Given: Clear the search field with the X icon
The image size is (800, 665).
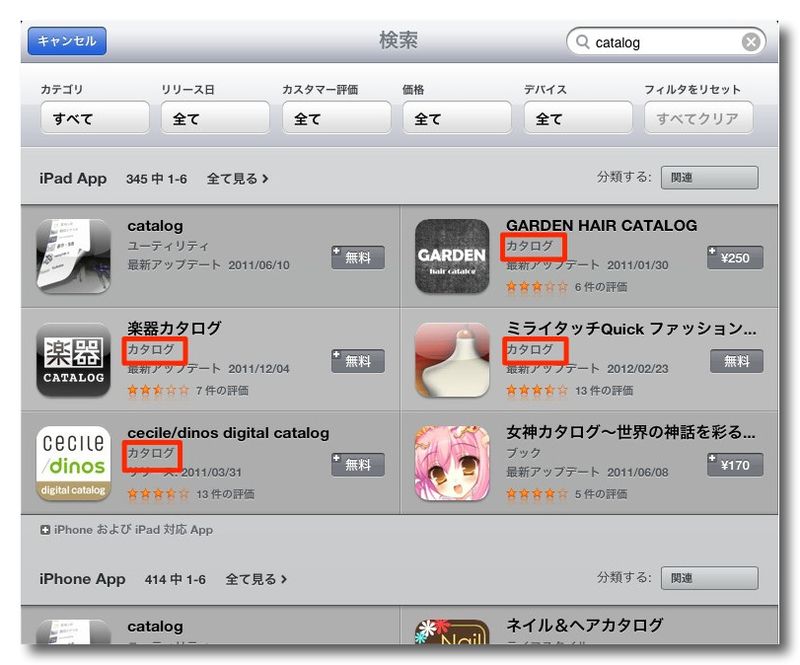Looking at the screenshot, I should click(751, 42).
